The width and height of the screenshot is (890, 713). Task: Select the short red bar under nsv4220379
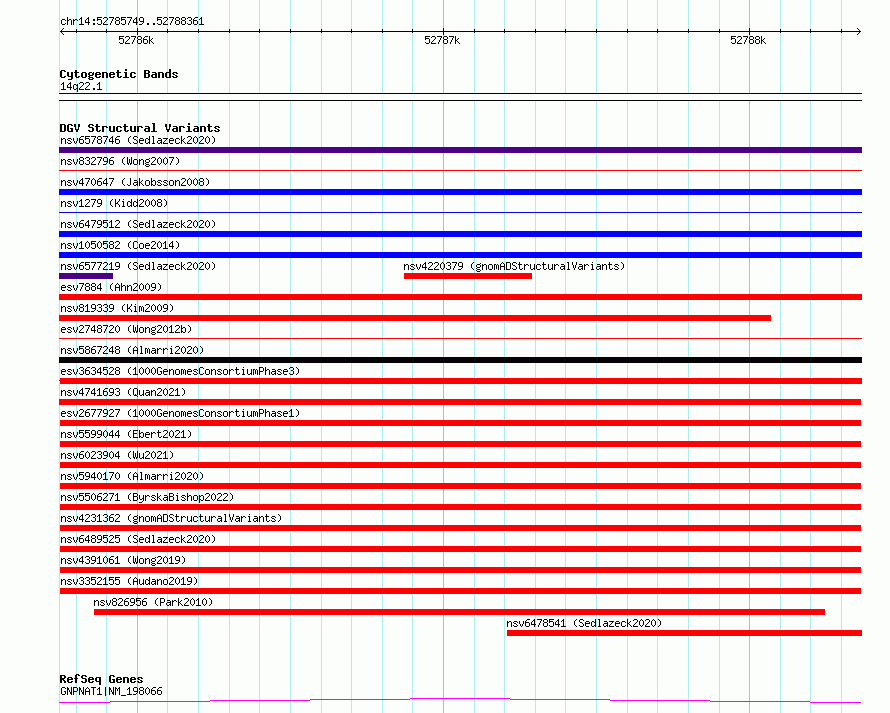[x=468, y=276]
